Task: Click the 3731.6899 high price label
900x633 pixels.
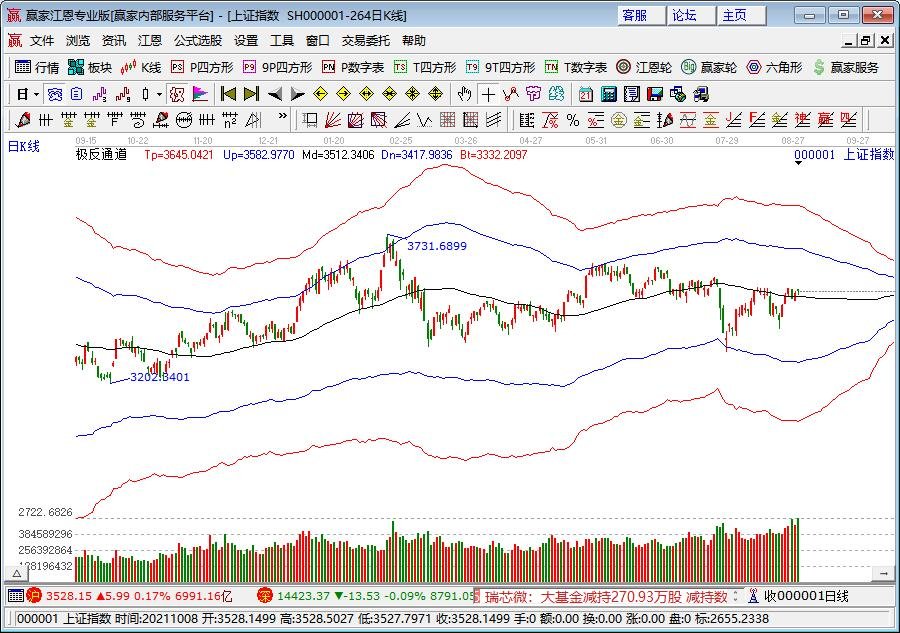Action: click(x=437, y=246)
